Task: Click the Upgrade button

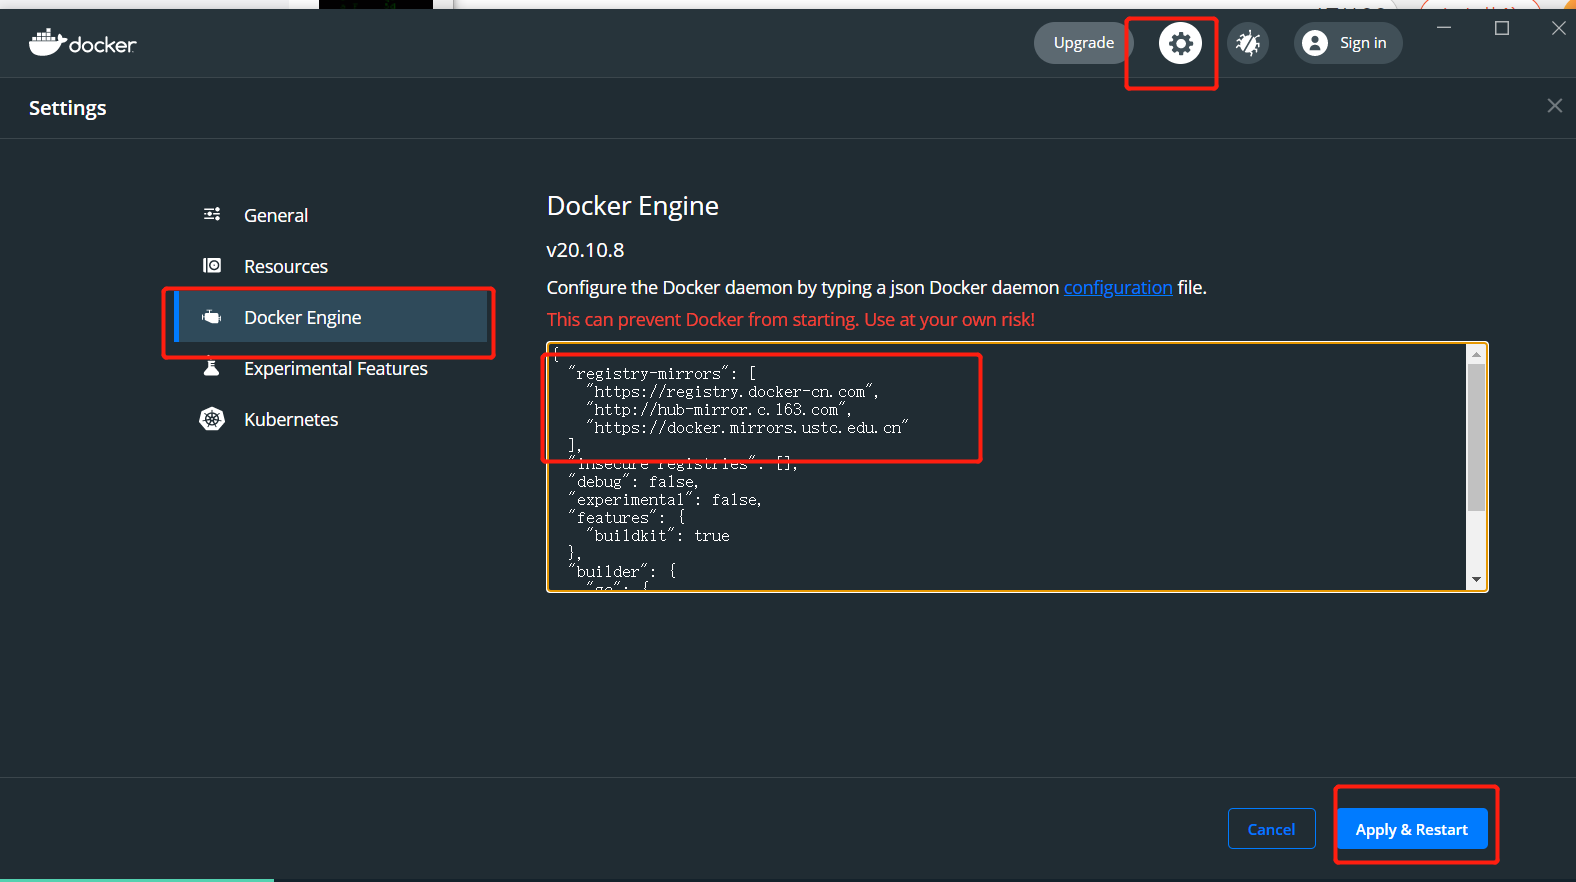Action: [x=1084, y=43]
